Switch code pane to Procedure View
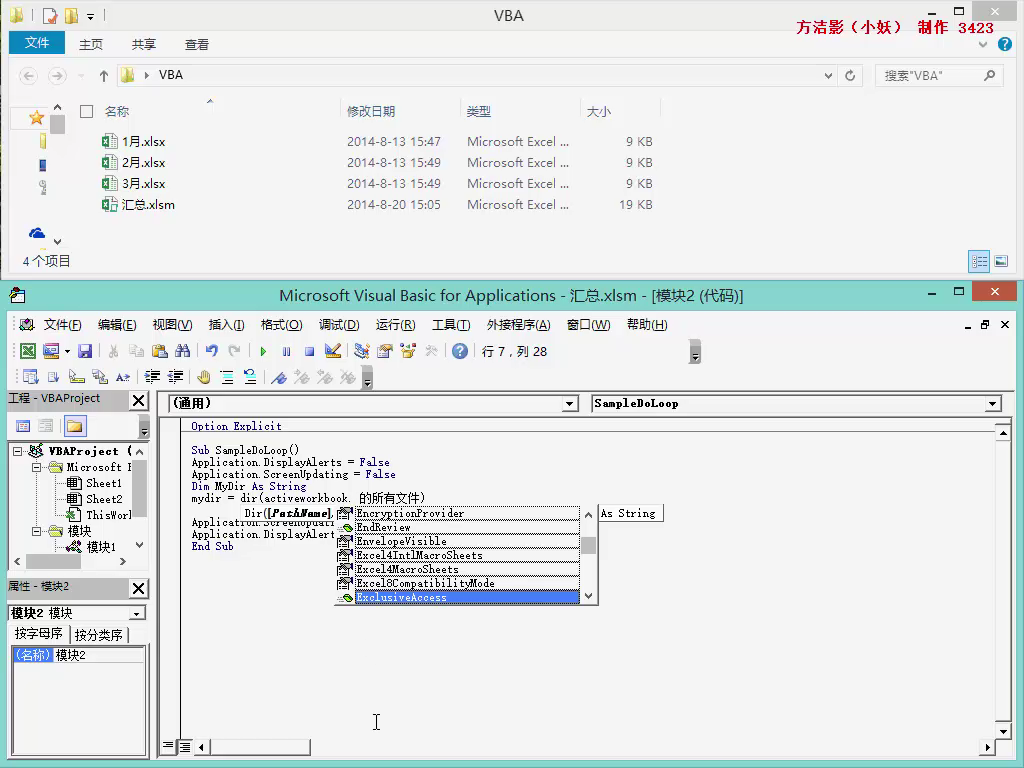Image resolution: width=1024 pixels, height=768 pixels. point(168,746)
